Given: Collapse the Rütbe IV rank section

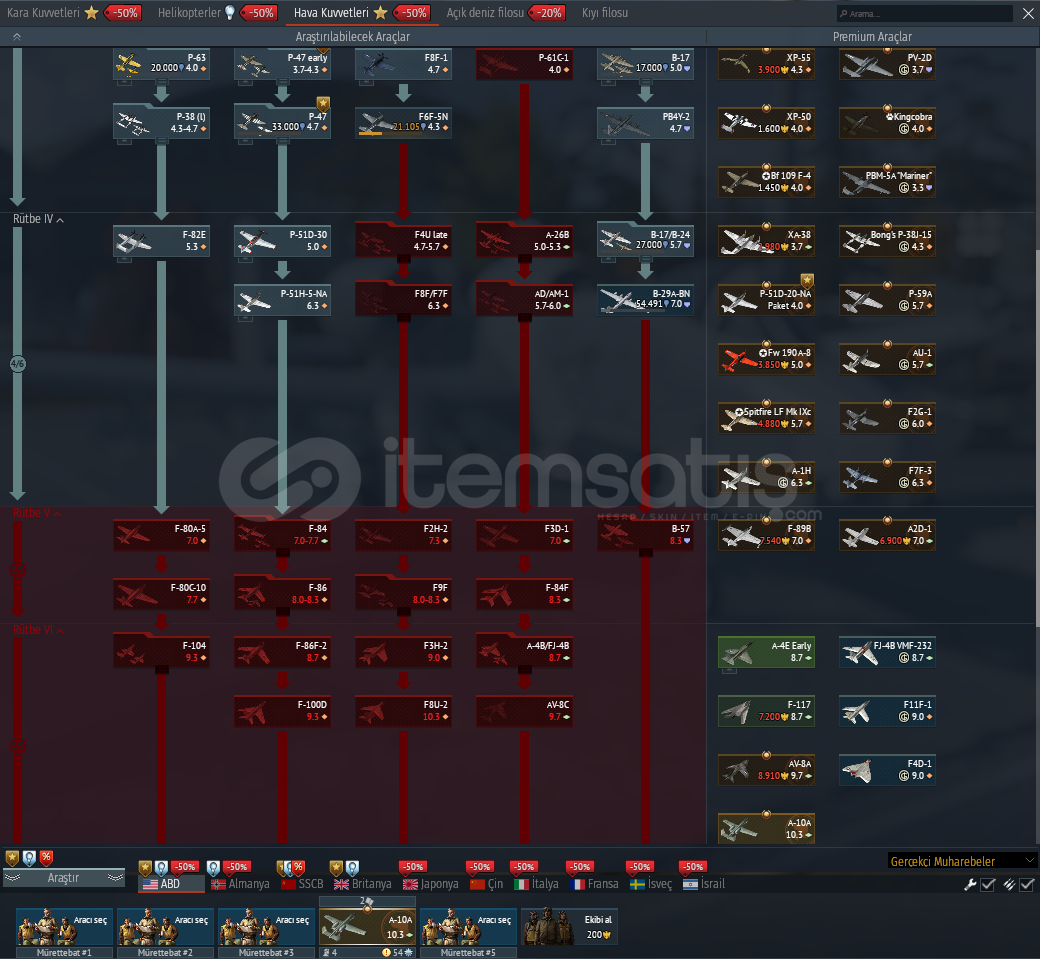Looking at the screenshot, I should click(x=38, y=219).
